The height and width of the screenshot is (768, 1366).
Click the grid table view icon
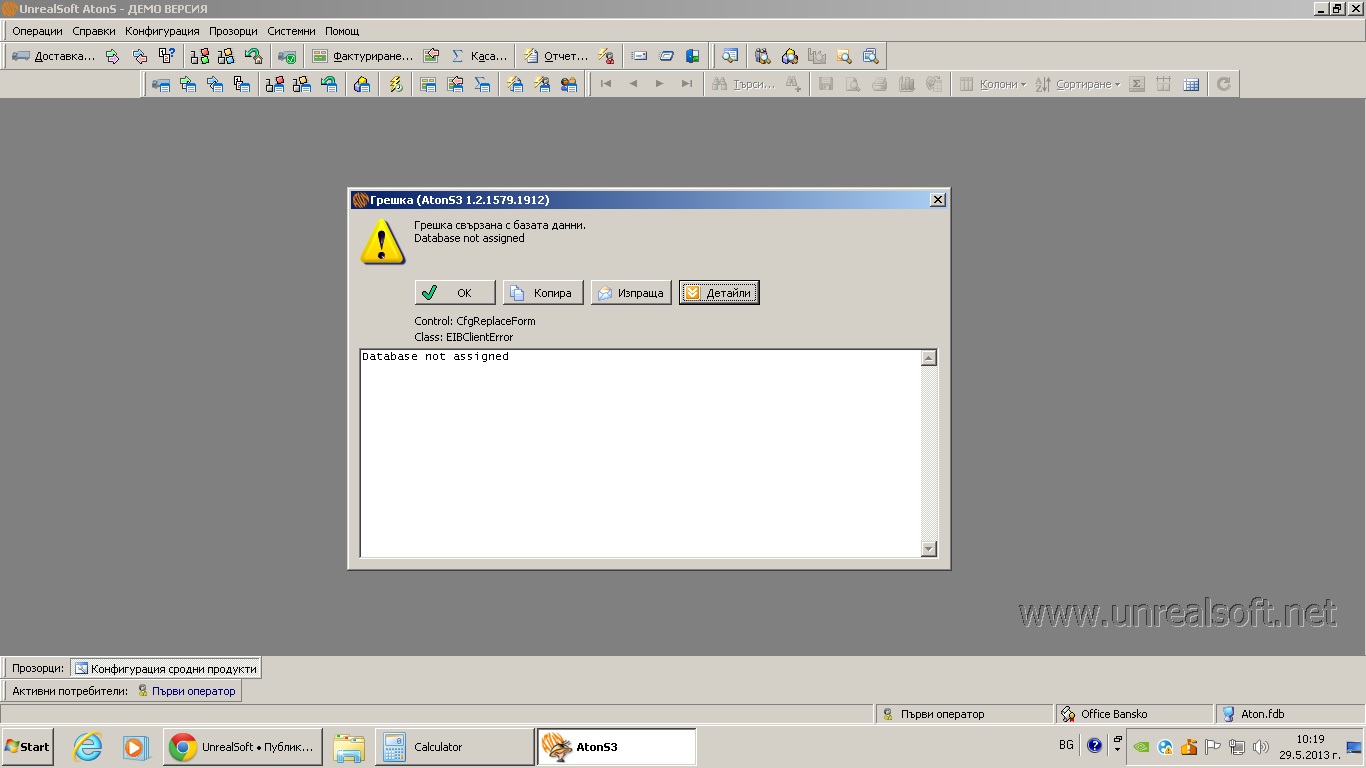1191,85
